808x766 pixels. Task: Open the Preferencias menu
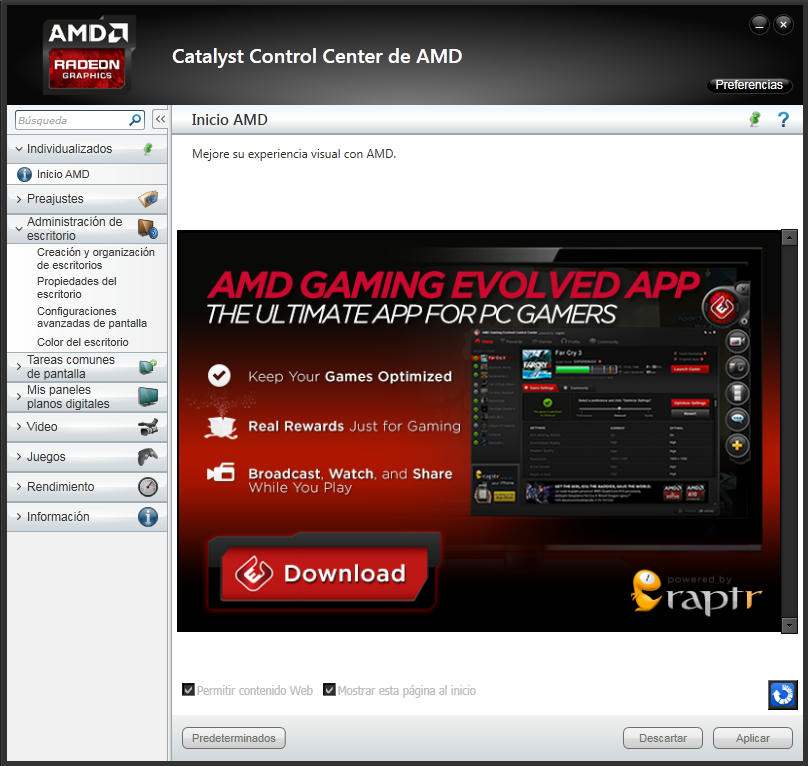coord(749,85)
